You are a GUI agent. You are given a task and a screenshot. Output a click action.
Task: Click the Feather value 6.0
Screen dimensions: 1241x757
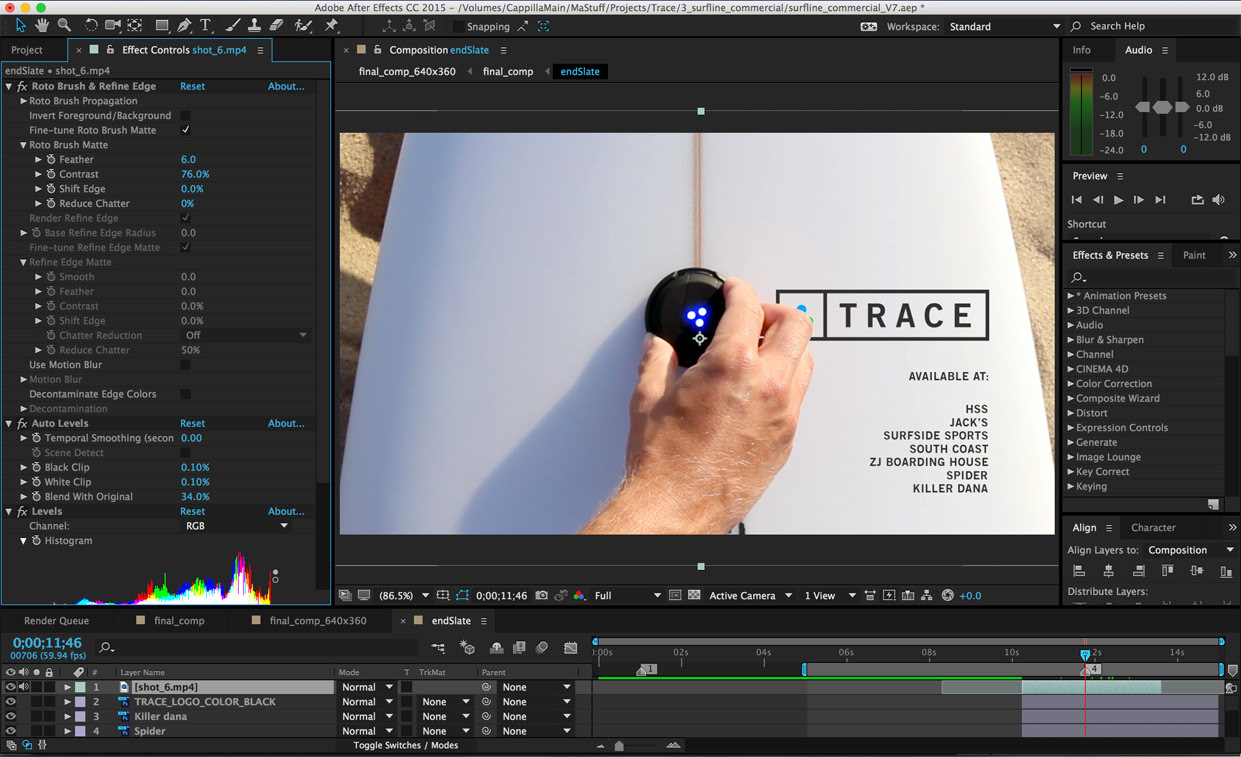[x=188, y=160]
